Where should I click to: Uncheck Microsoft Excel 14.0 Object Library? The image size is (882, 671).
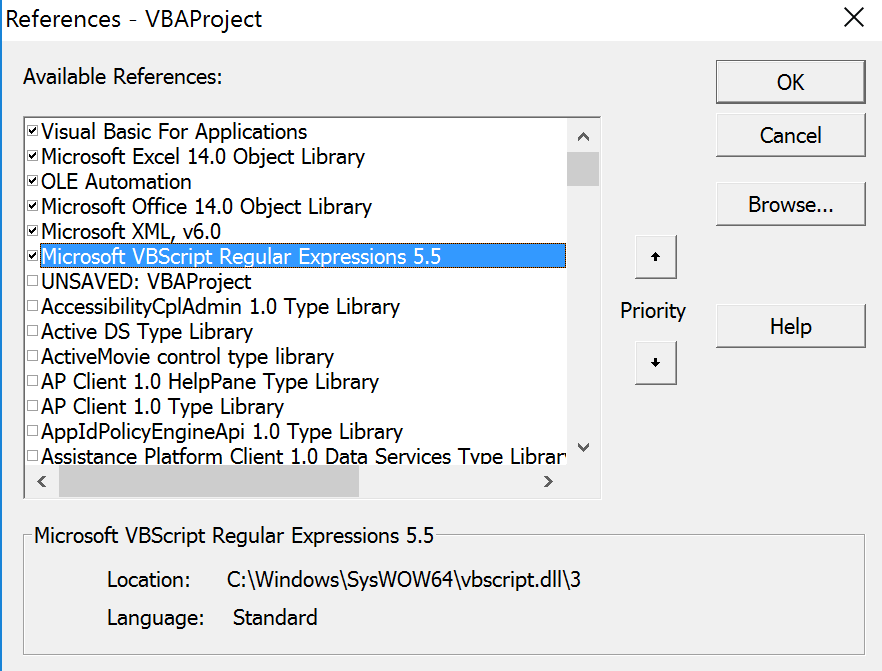(x=33, y=156)
